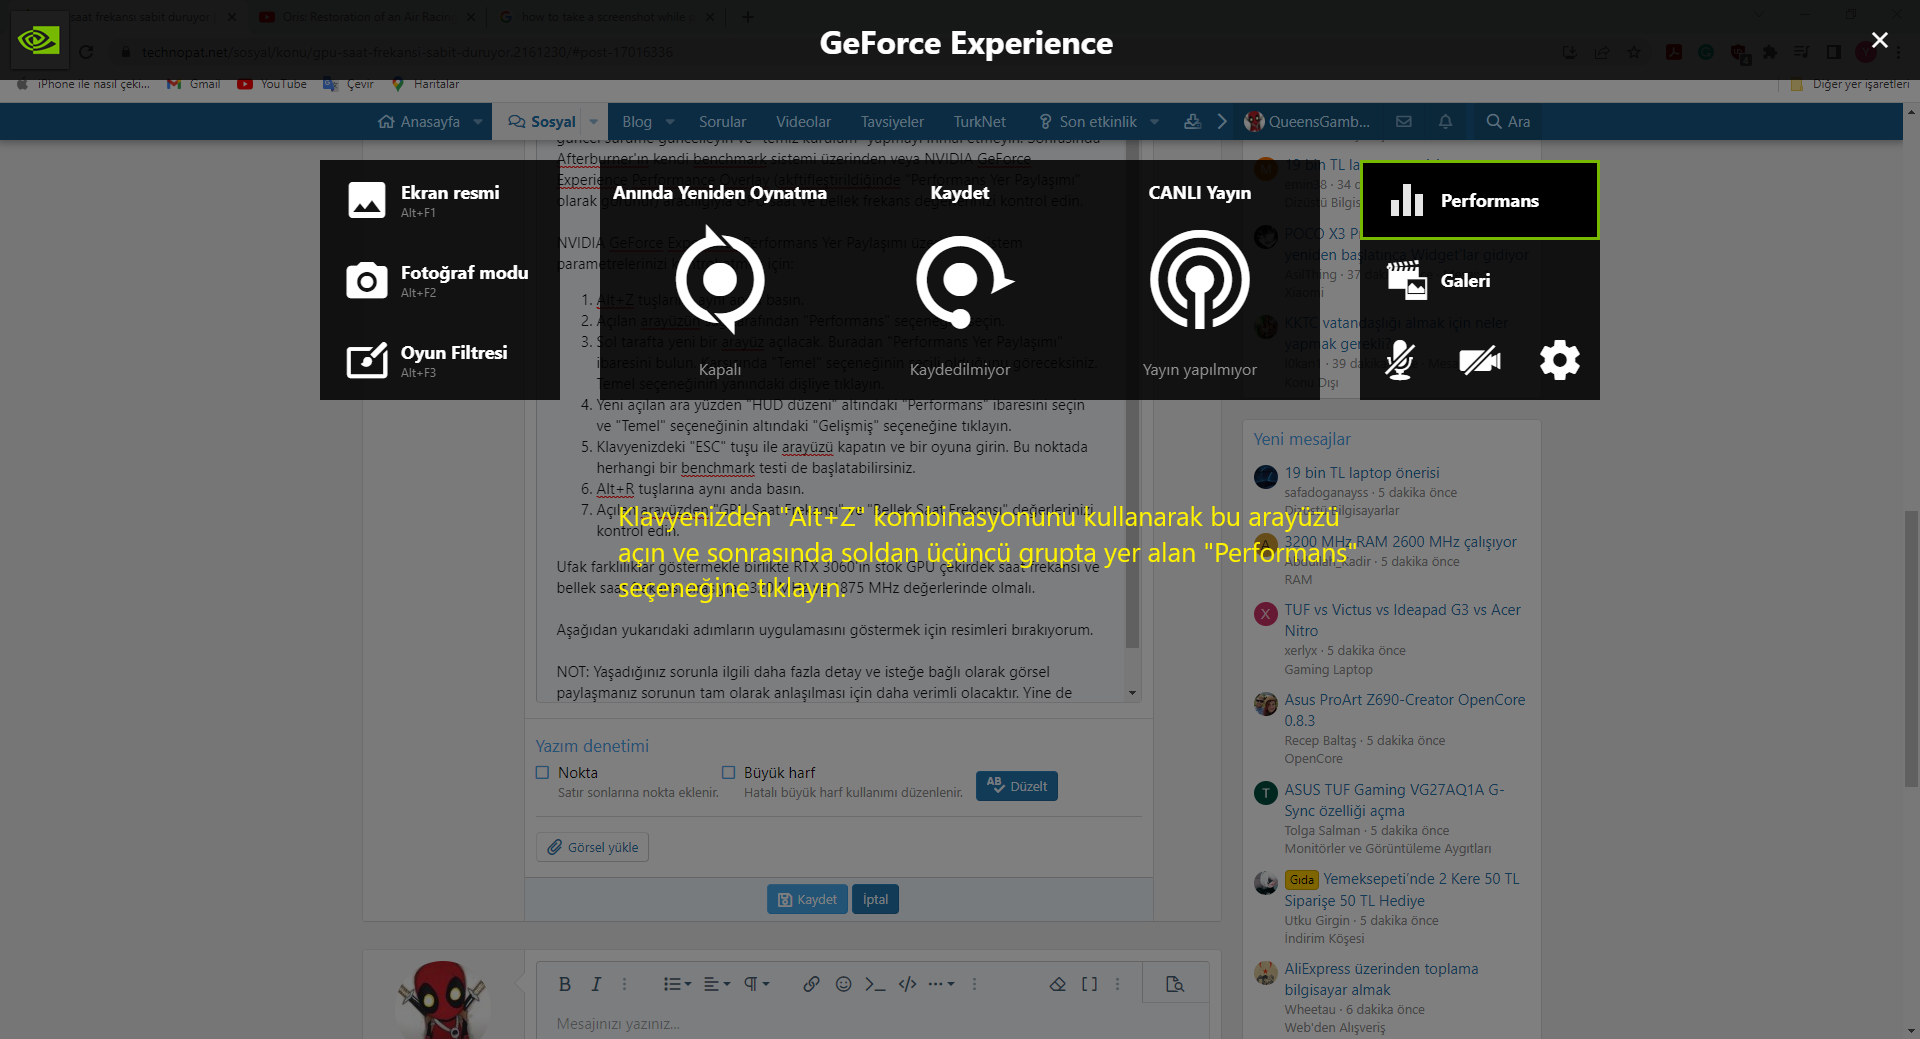The image size is (1920, 1039).
Task: Click the navbar right chevron for more items
Action: pos(1222,121)
